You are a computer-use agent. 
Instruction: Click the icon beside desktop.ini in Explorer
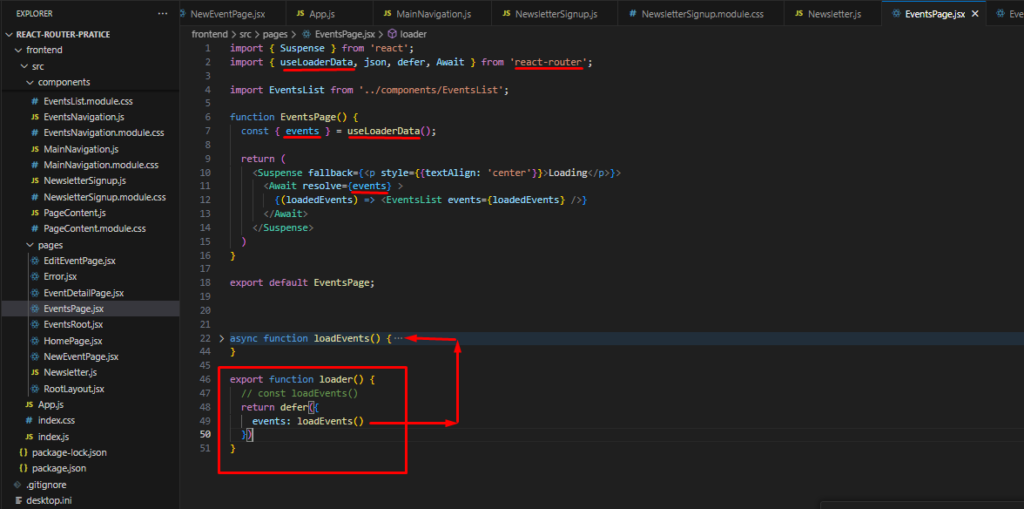point(18,500)
